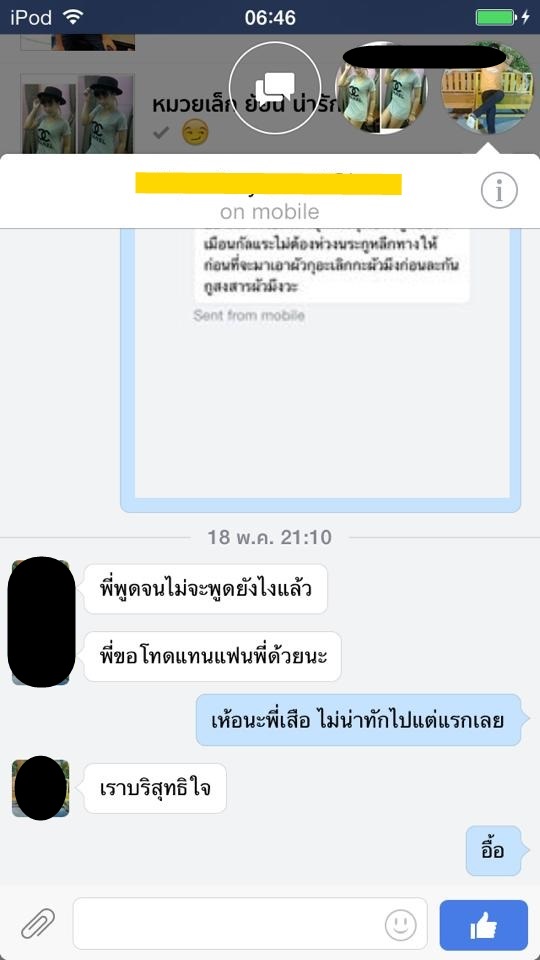Viewport: 540px width, 960px height.
Task: Open the paperclip attachment menu
Action: click(38, 924)
